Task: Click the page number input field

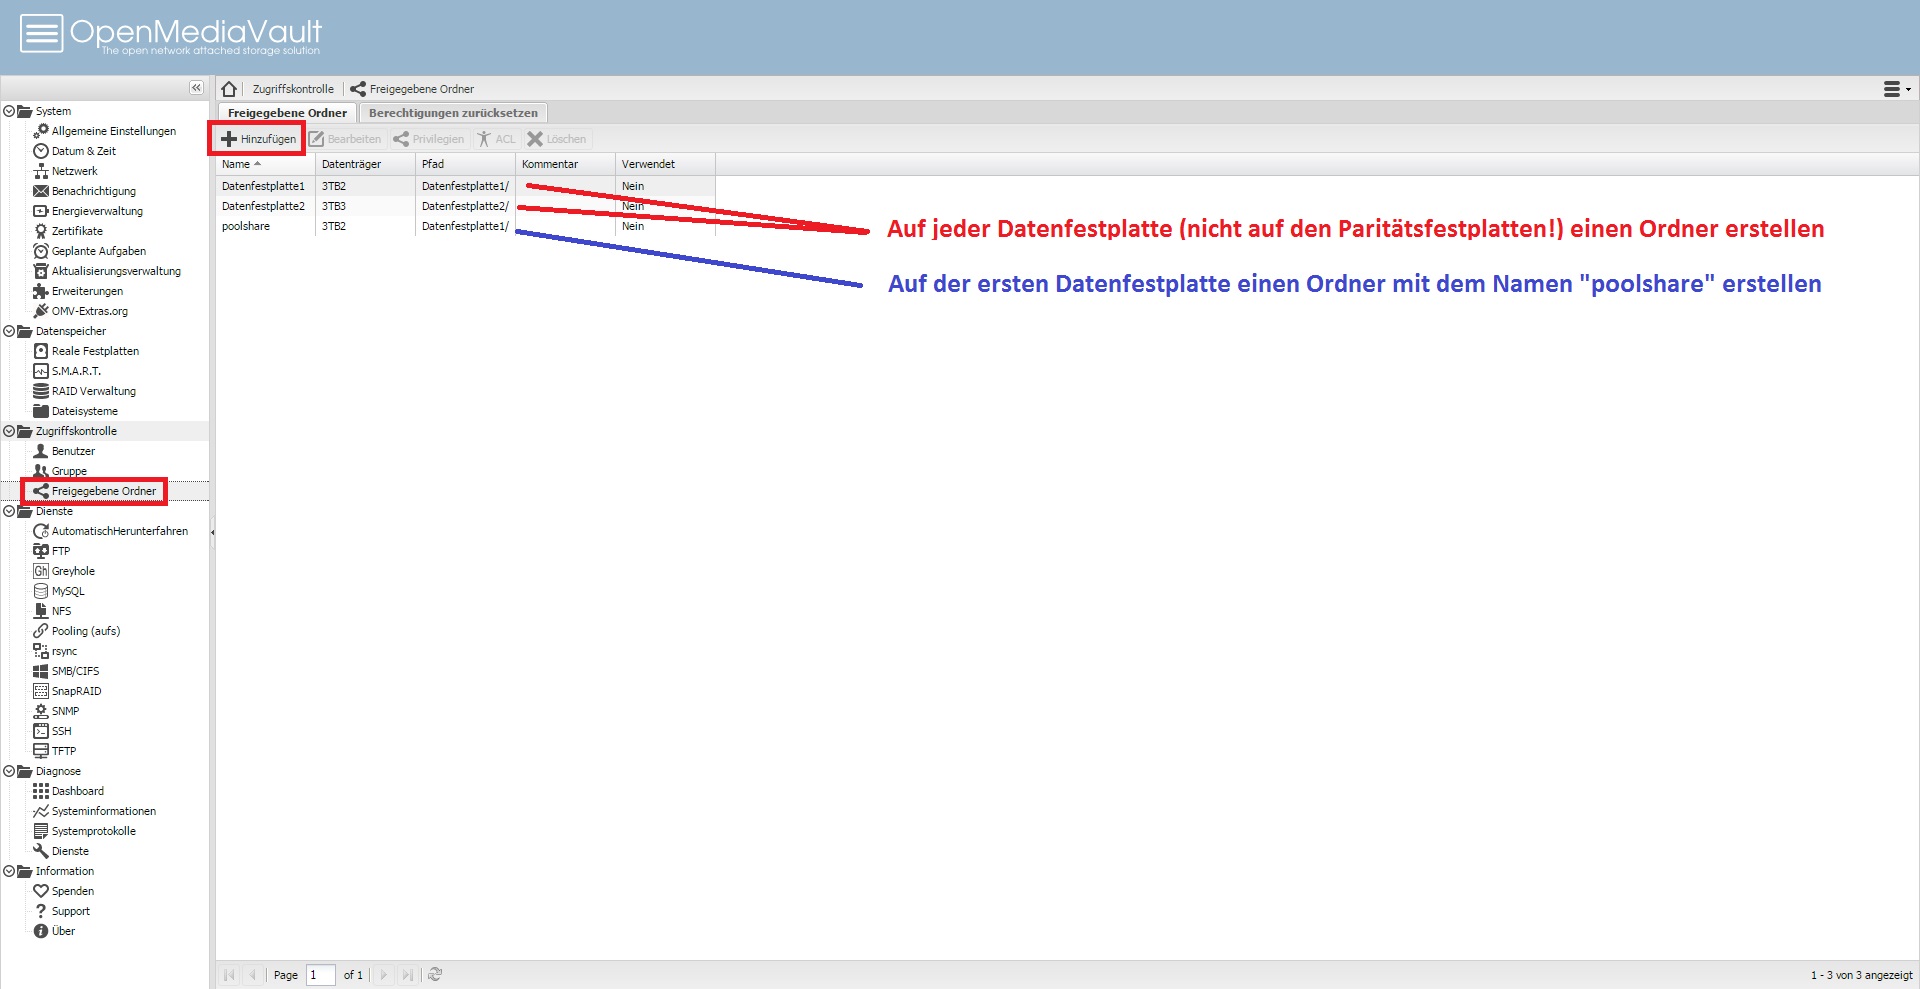Action: point(320,975)
